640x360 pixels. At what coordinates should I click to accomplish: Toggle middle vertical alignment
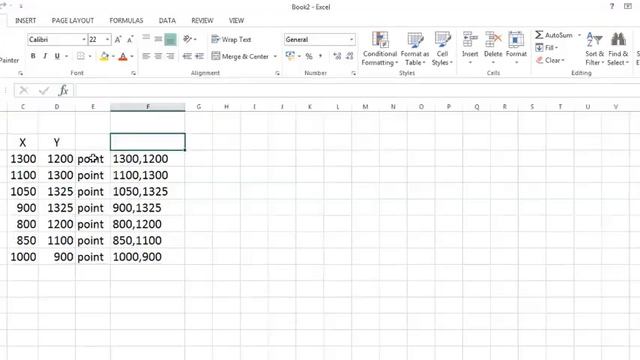coord(158,39)
